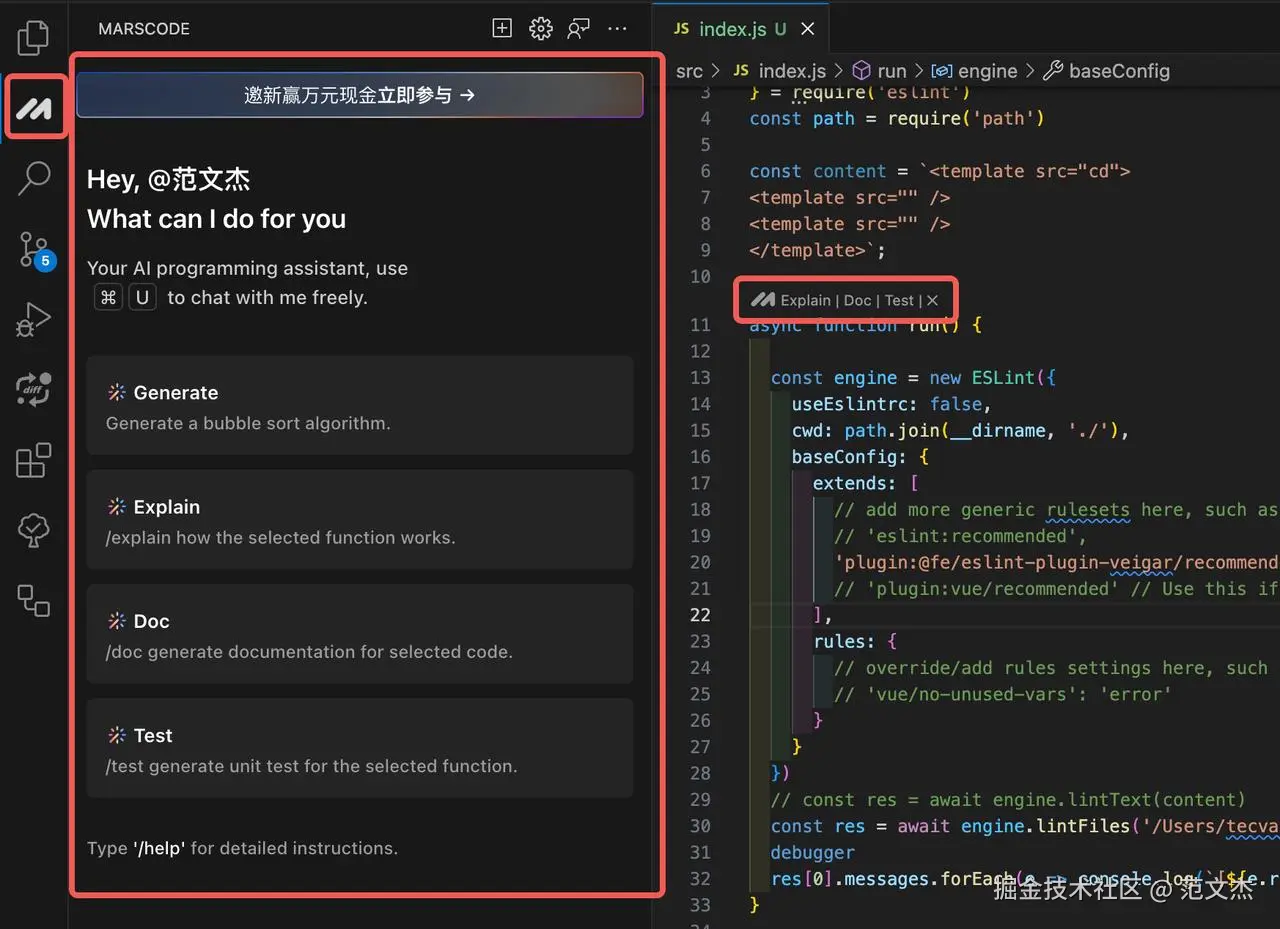Close the index.js editor tab
The image size is (1280, 929).
[808, 29]
